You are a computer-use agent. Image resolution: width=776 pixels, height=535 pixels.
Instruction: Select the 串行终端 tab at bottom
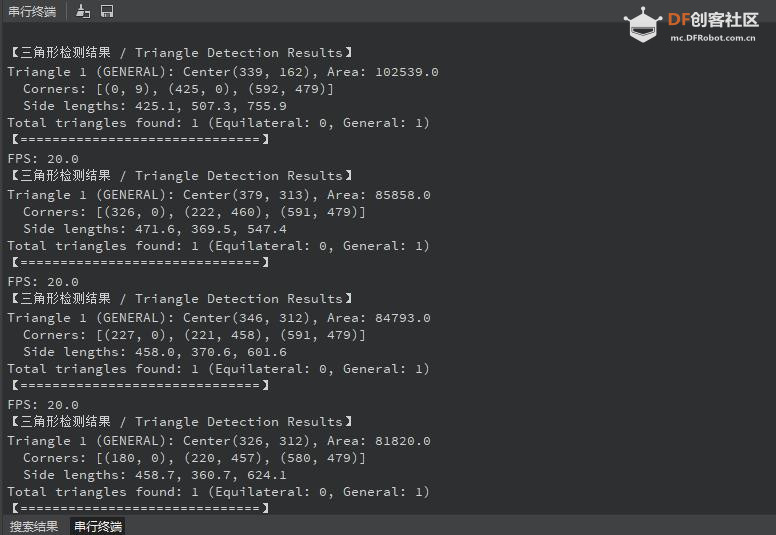(98, 526)
